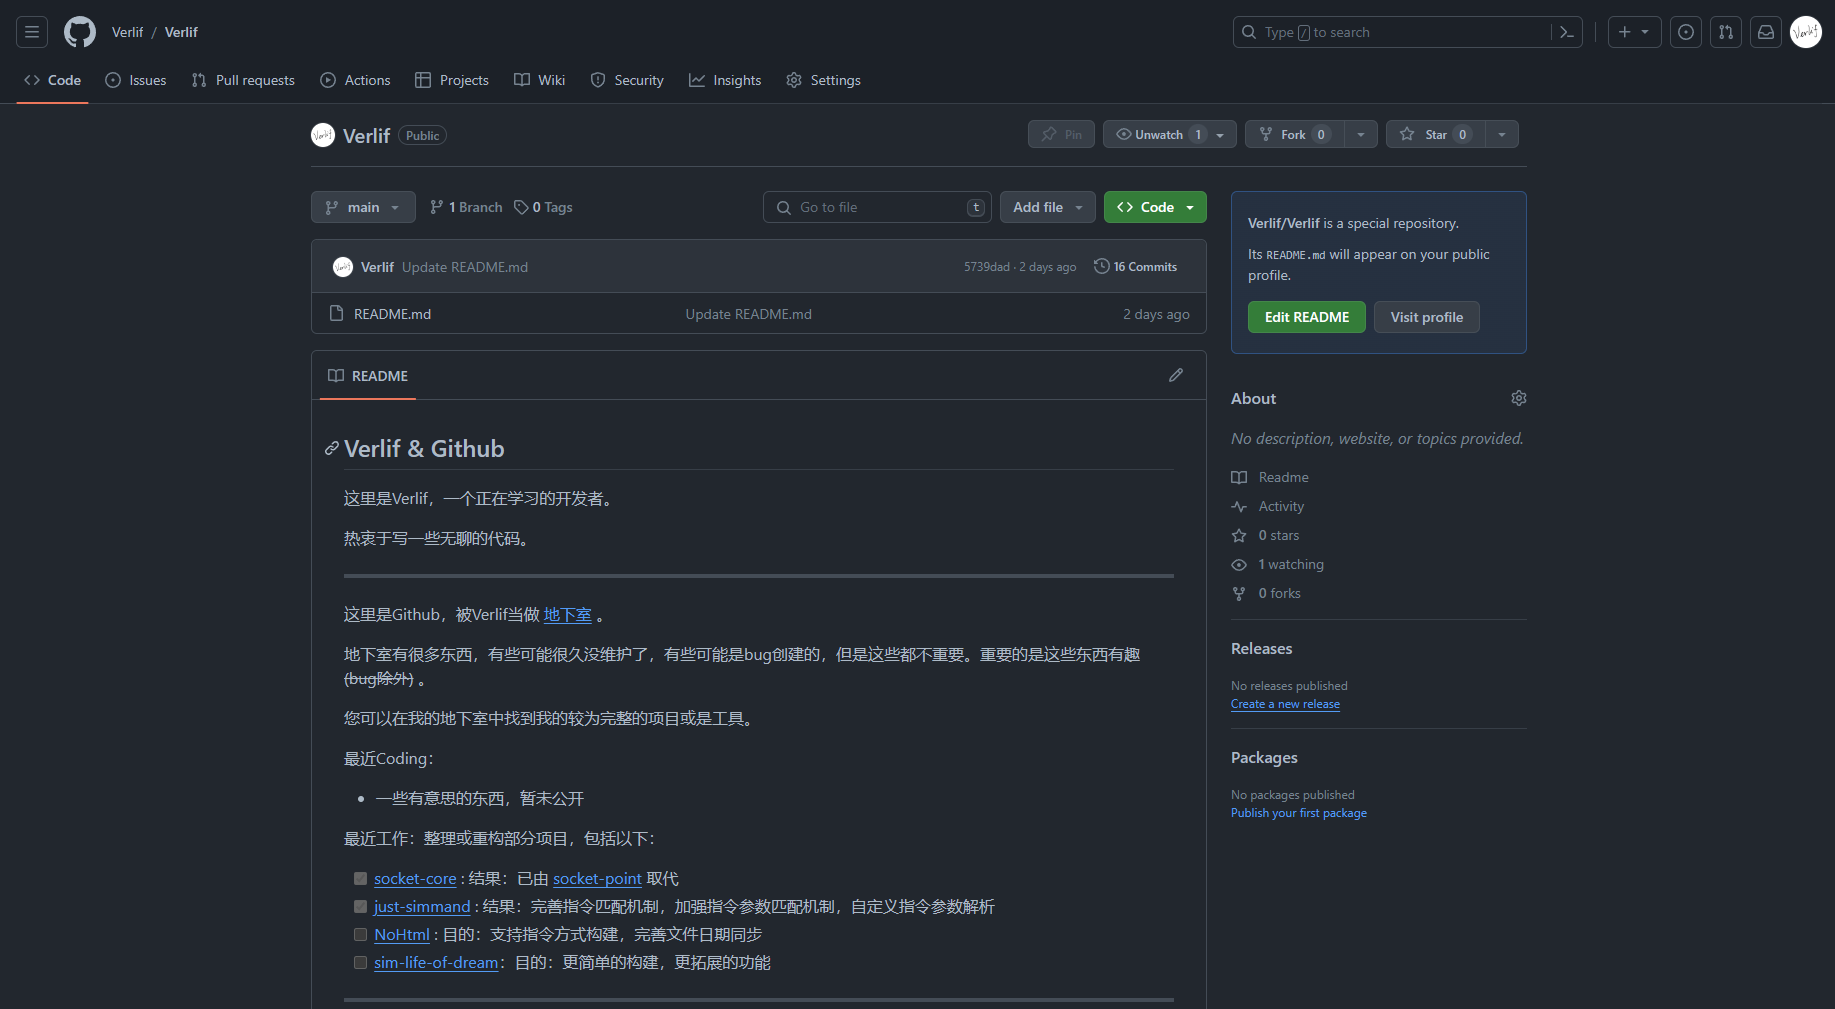Check the sim-life-of-dream task checkbox
1835x1009 pixels.
coord(360,962)
